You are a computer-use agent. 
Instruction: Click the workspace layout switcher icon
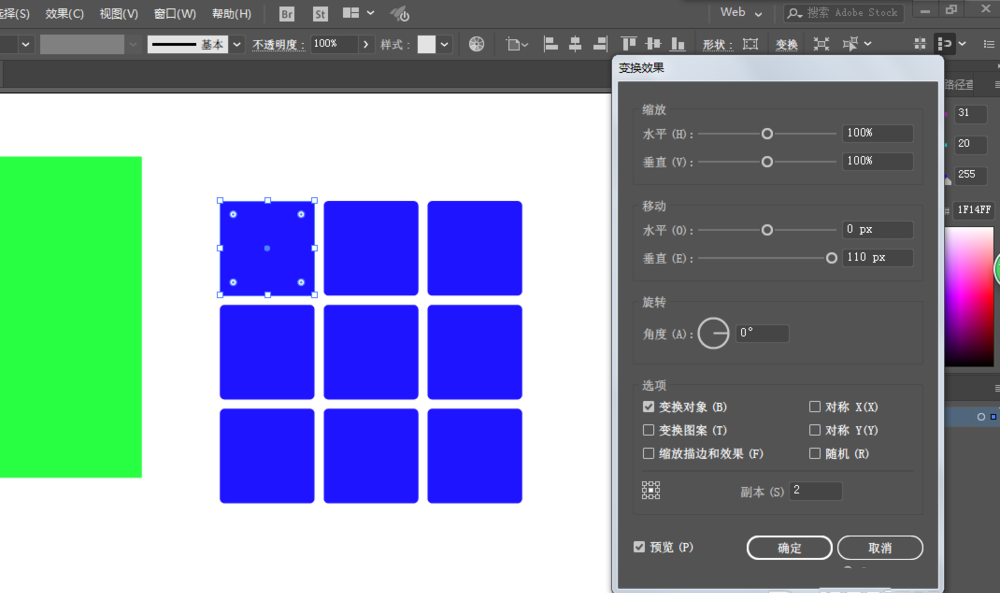click(x=352, y=13)
